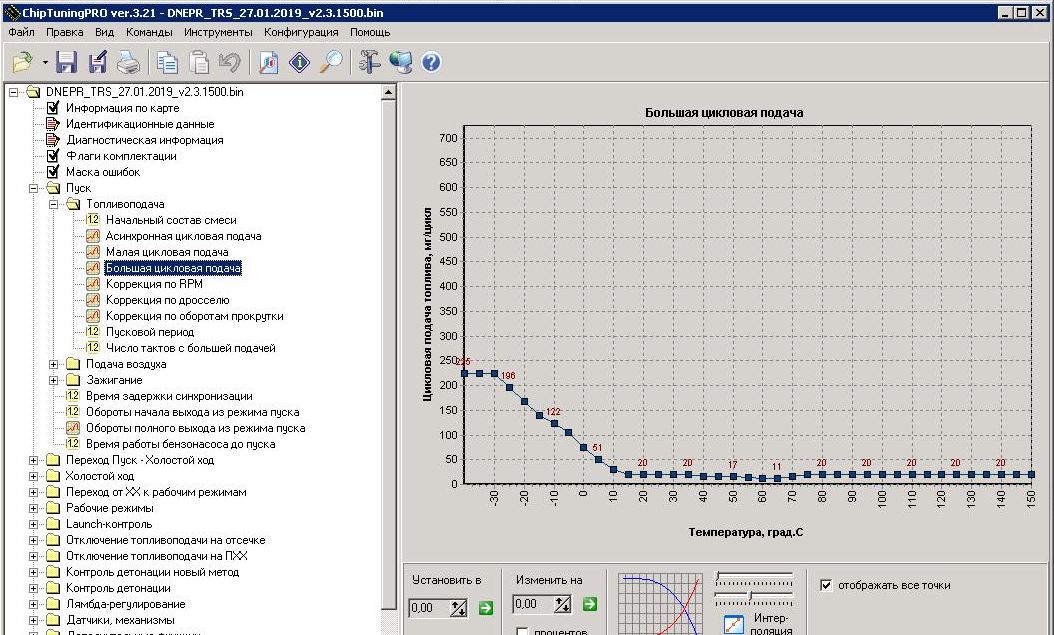The image size is (1054, 635).
Task: Click the Paste clipboard toolbar icon
Action: [199, 62]
